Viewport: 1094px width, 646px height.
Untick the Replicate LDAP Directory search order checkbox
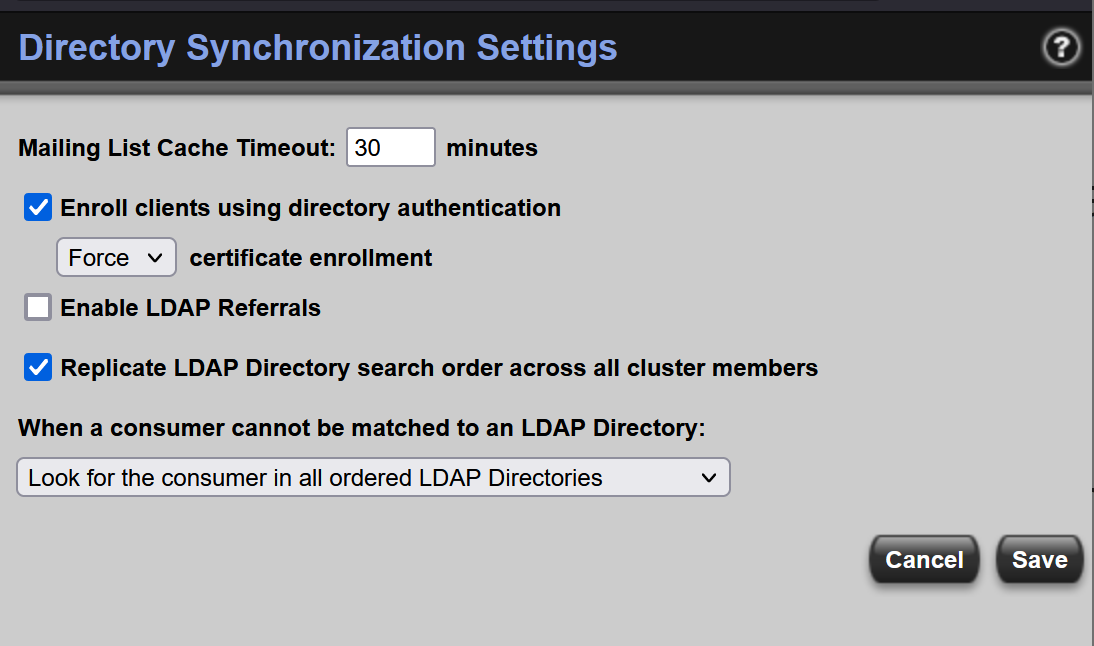coord(38,368)
